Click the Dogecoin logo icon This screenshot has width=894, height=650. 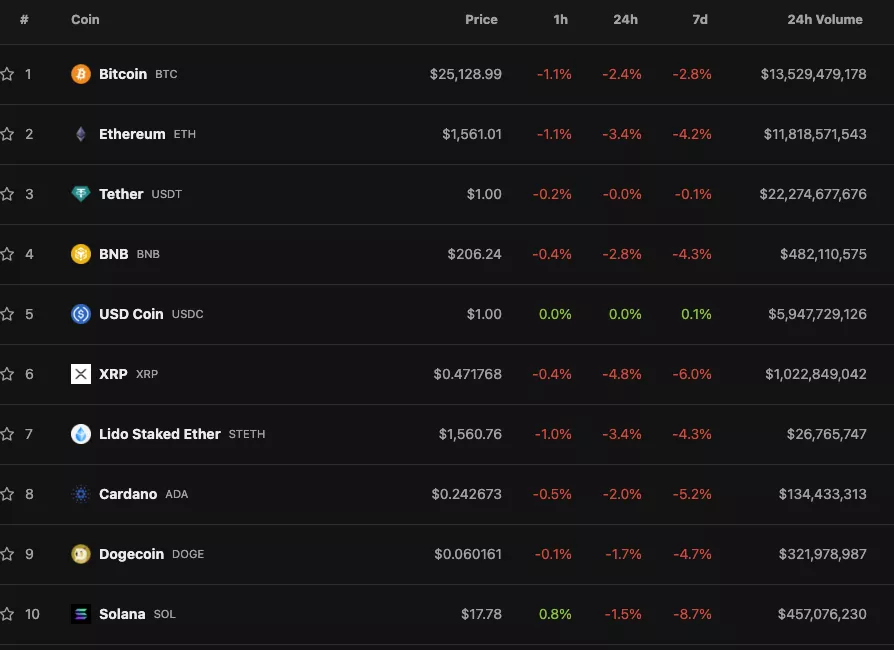tap(81, 554)
